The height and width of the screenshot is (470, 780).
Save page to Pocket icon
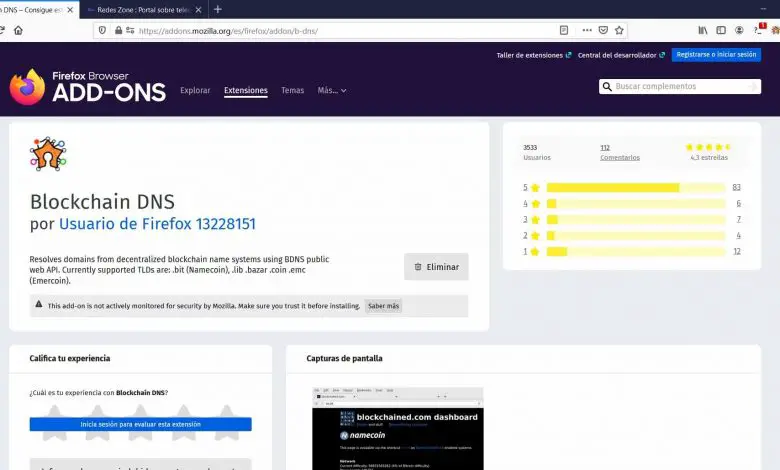click(603, 30)
